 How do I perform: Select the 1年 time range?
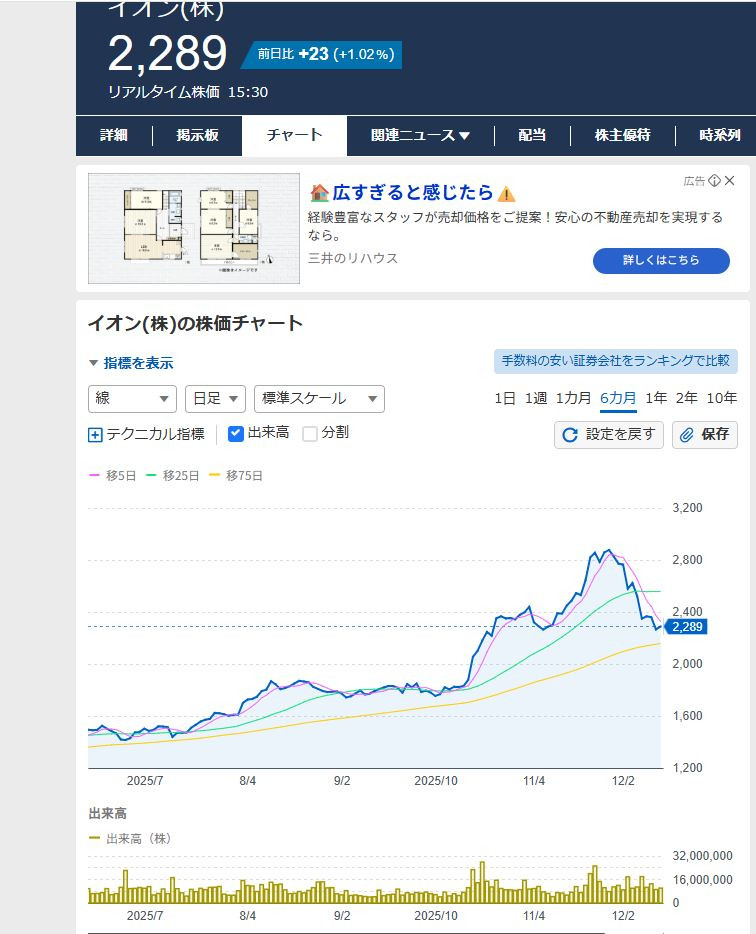656,398
